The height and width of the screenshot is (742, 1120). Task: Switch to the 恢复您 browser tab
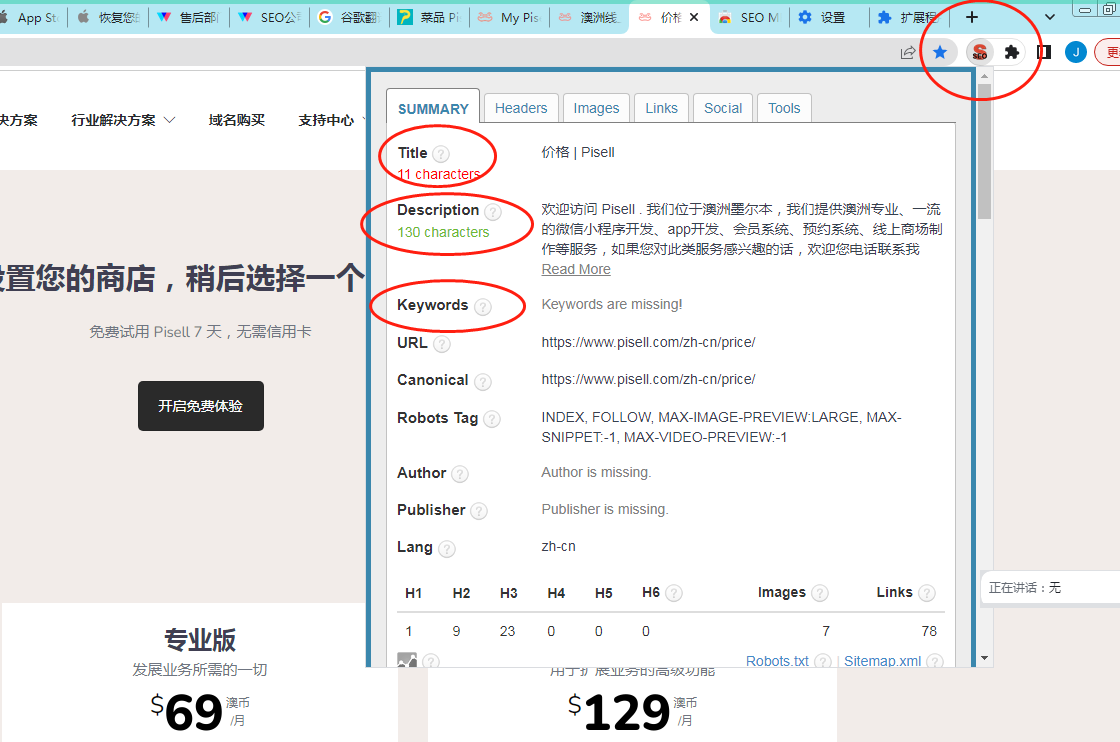click(108, 17)
